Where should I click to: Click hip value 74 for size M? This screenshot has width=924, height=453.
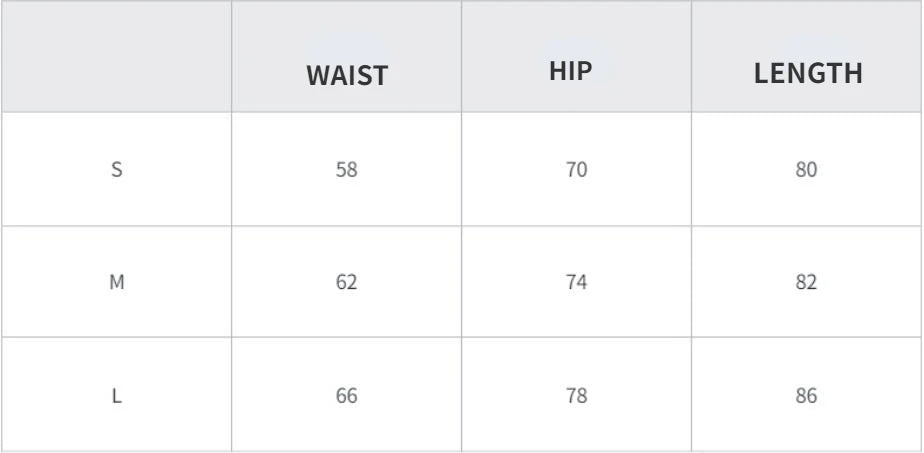point(576,282)
